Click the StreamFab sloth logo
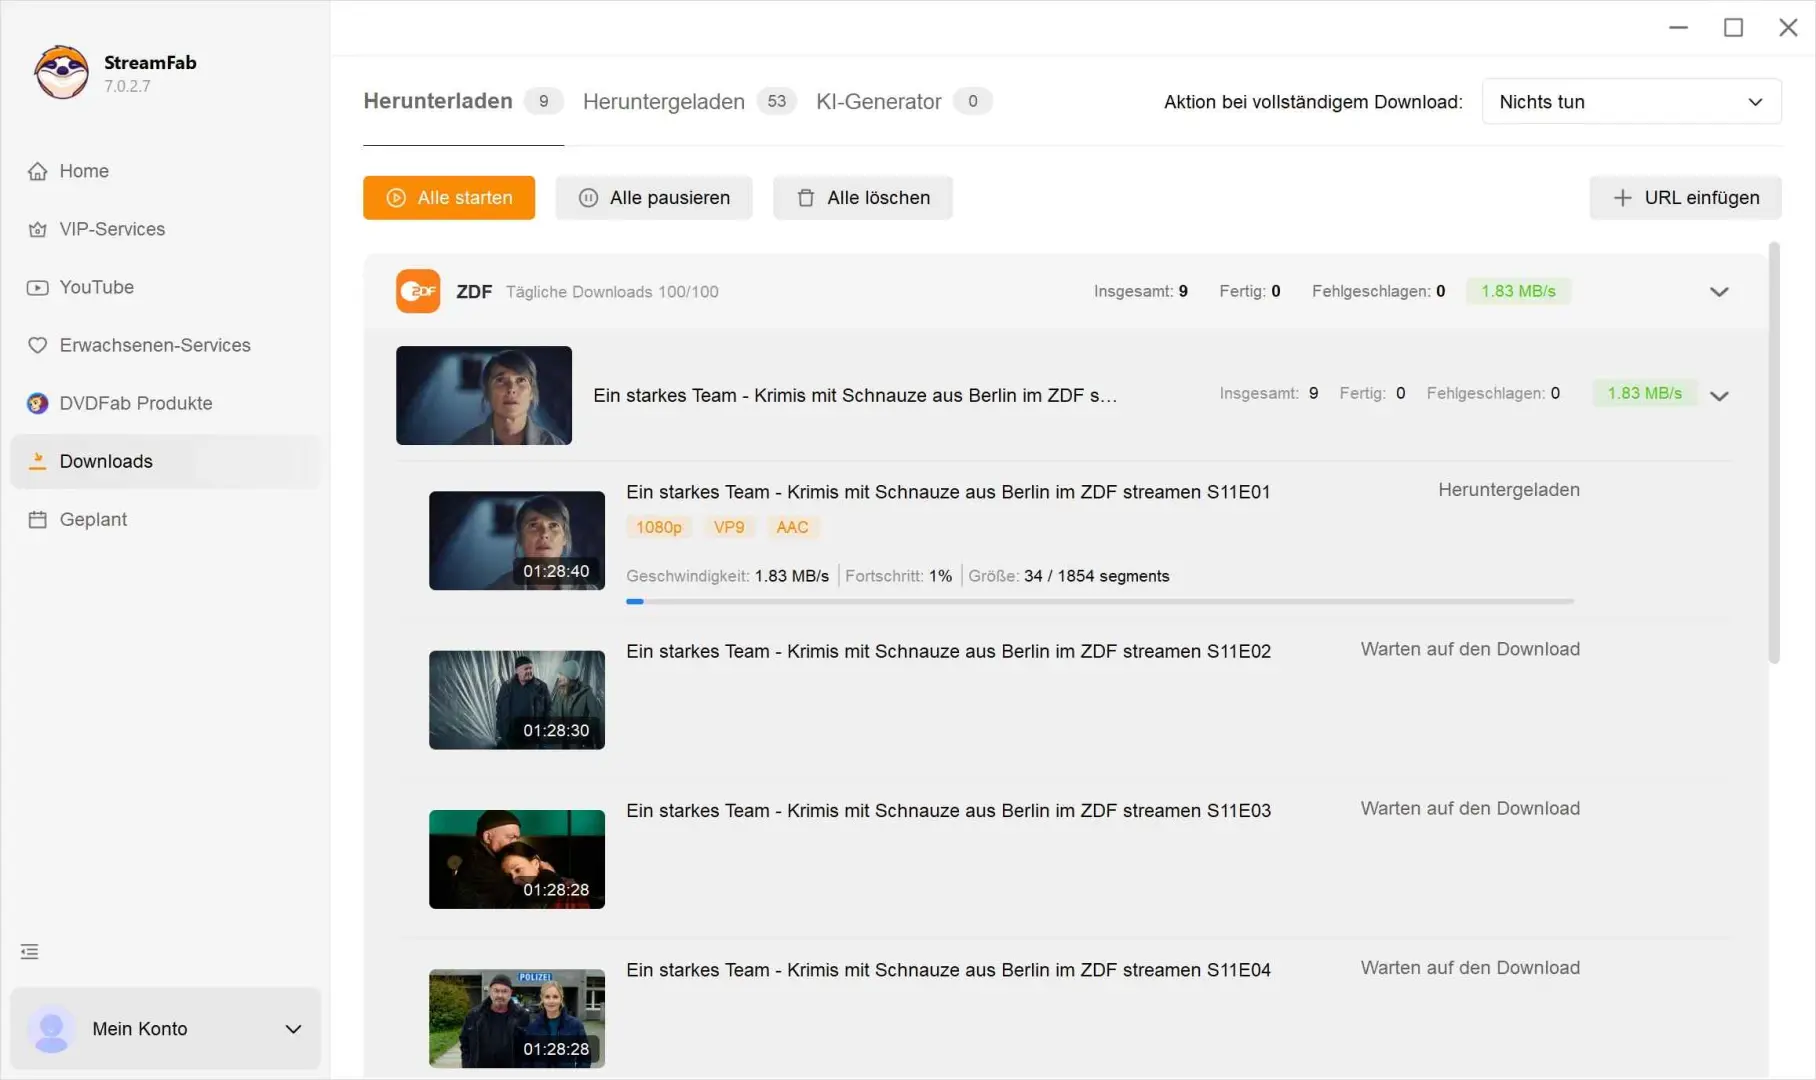Image resolution: width=1816 pixels, height=1080 pixels. click(61, 72)
